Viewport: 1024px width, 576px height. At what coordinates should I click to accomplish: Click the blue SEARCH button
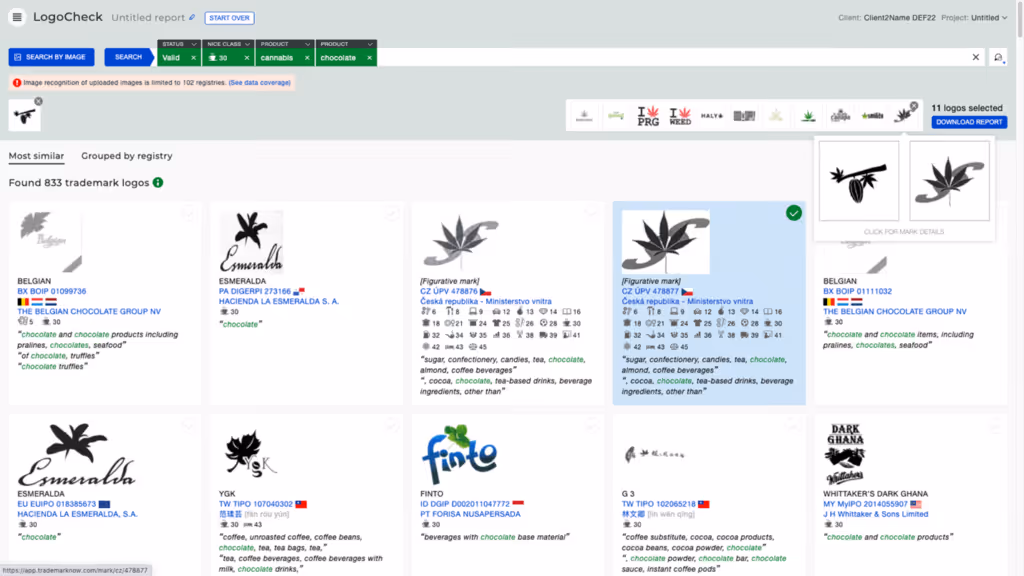(x=128, y=57)
